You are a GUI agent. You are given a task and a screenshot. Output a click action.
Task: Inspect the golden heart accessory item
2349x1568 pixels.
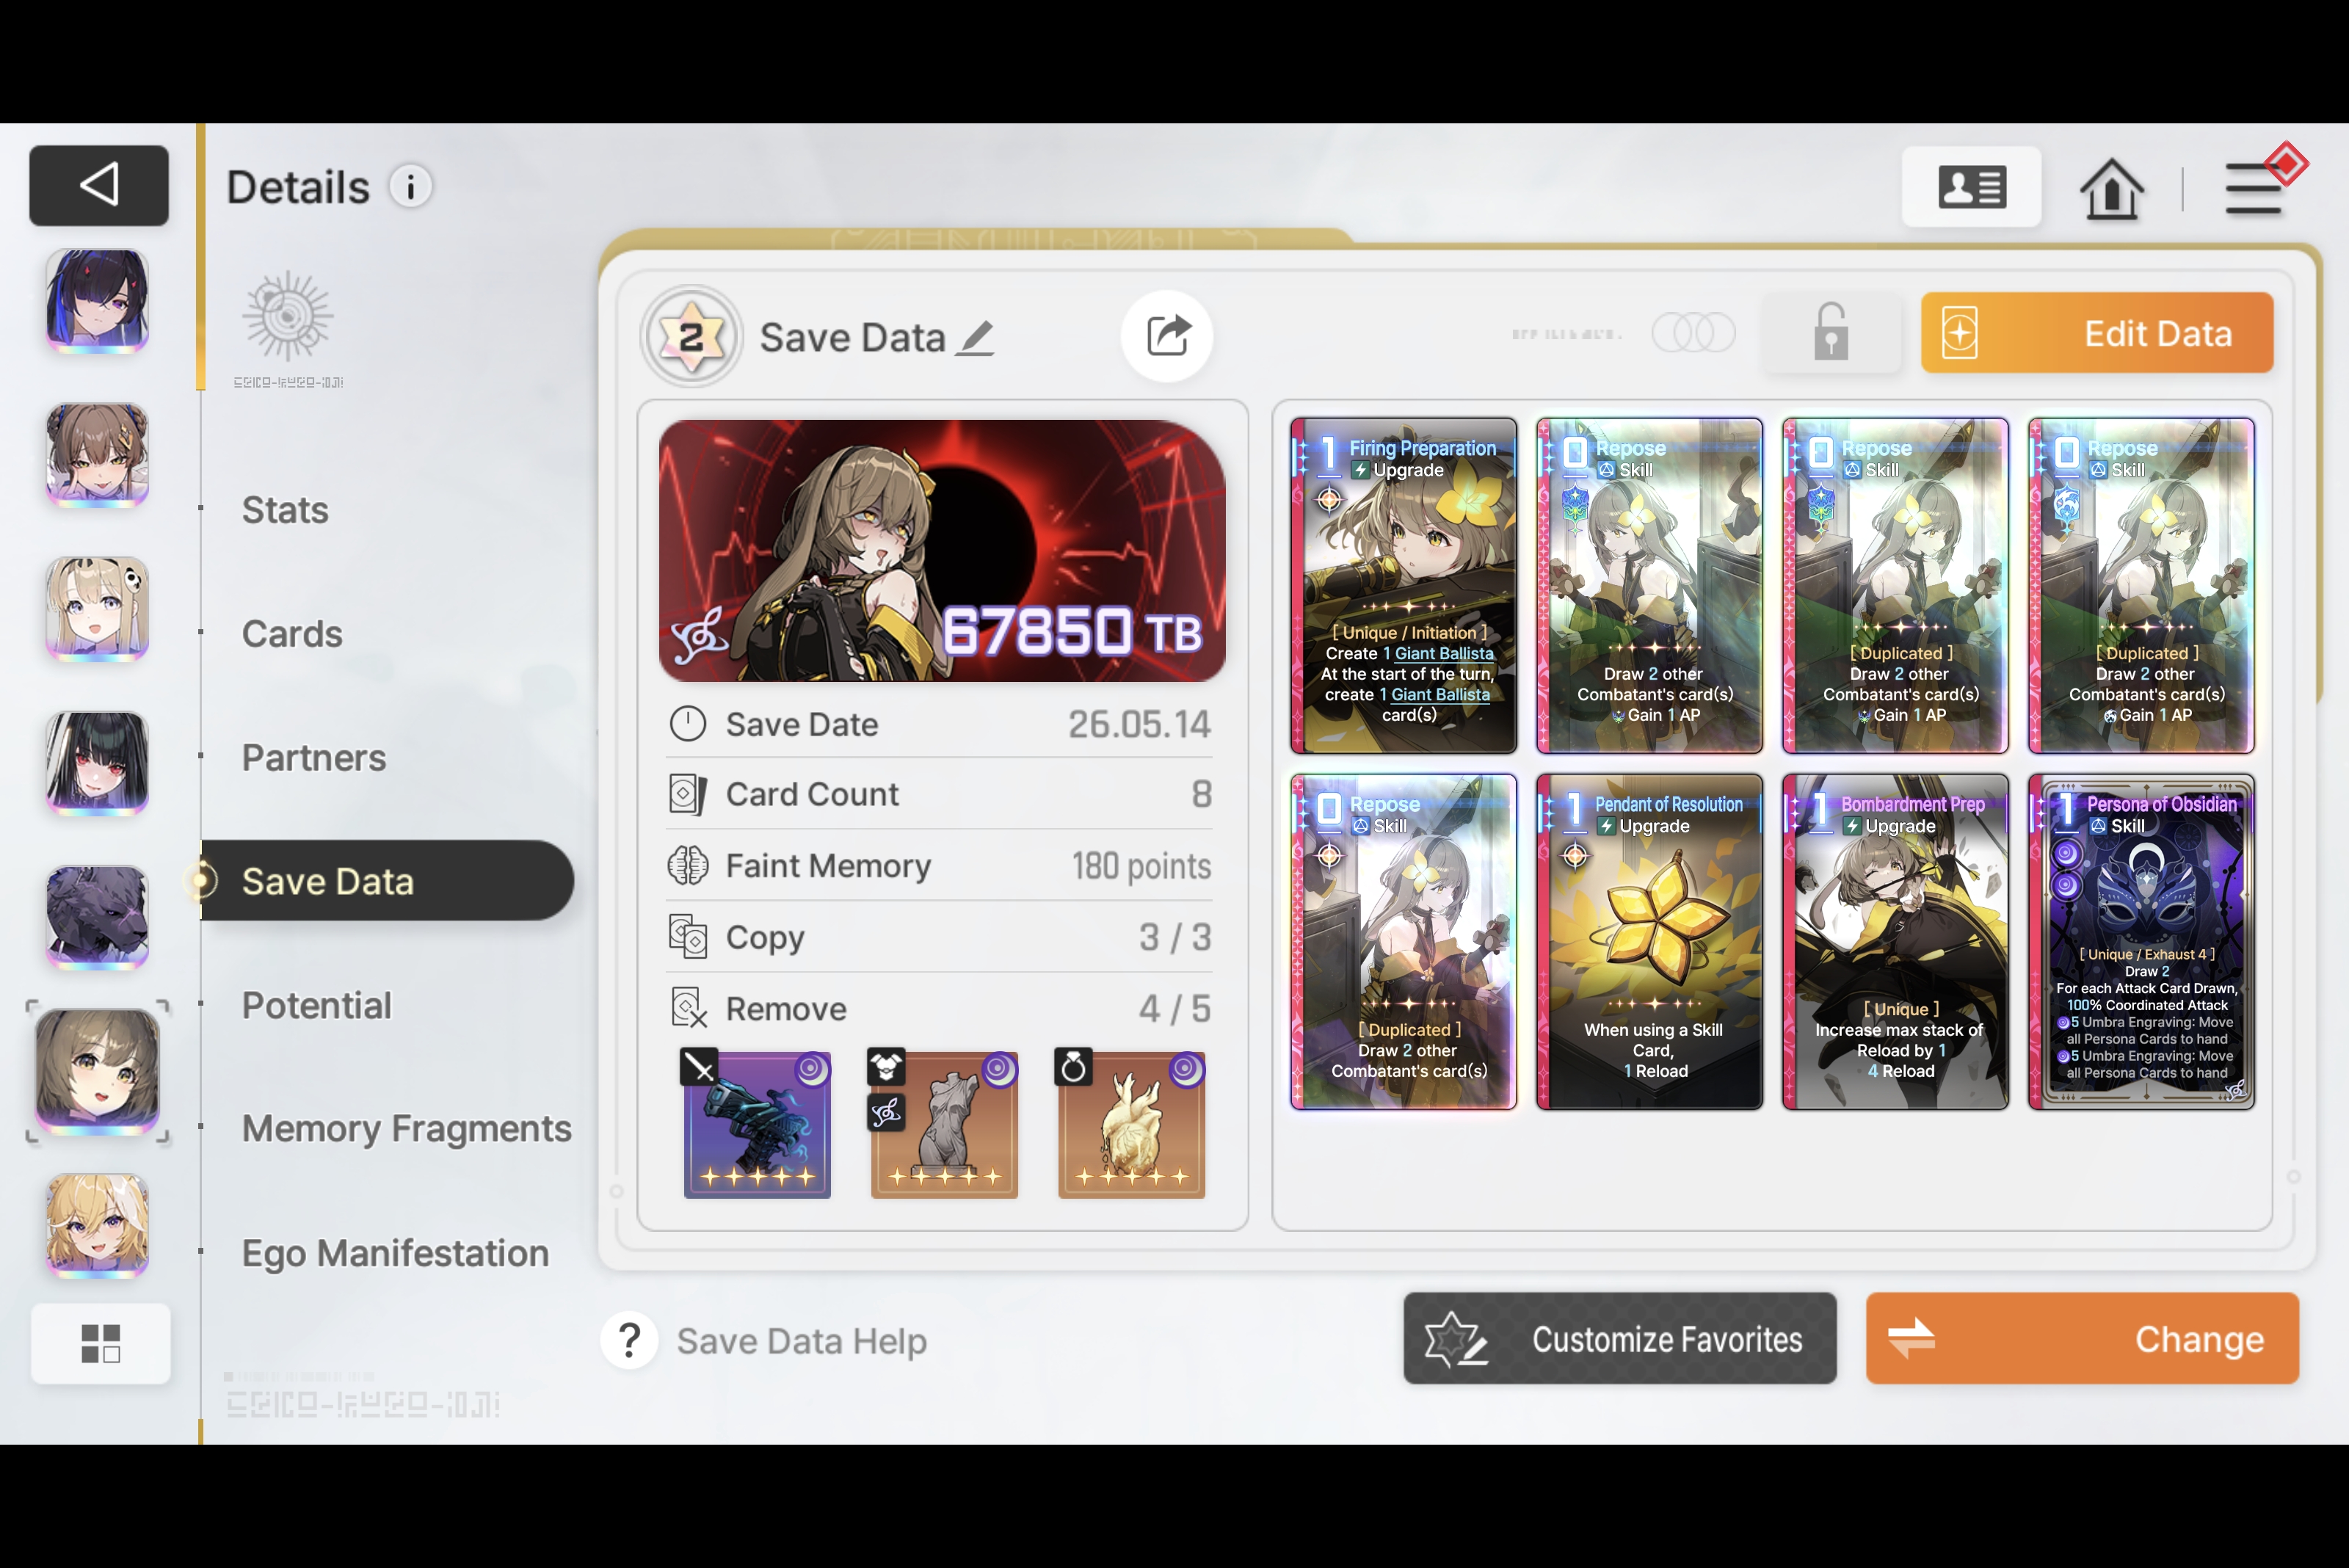pos(1131,1124)
